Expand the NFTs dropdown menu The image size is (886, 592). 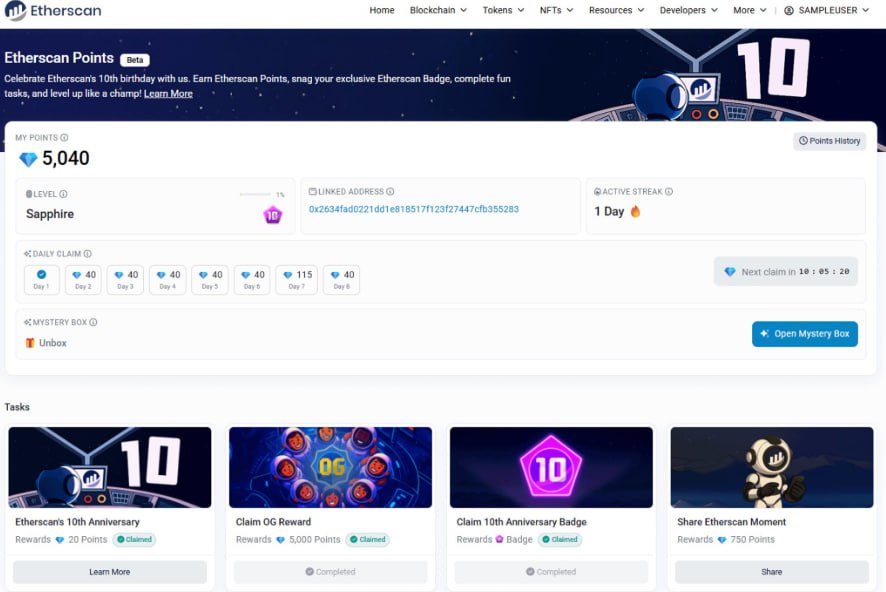tap(556, 10)
